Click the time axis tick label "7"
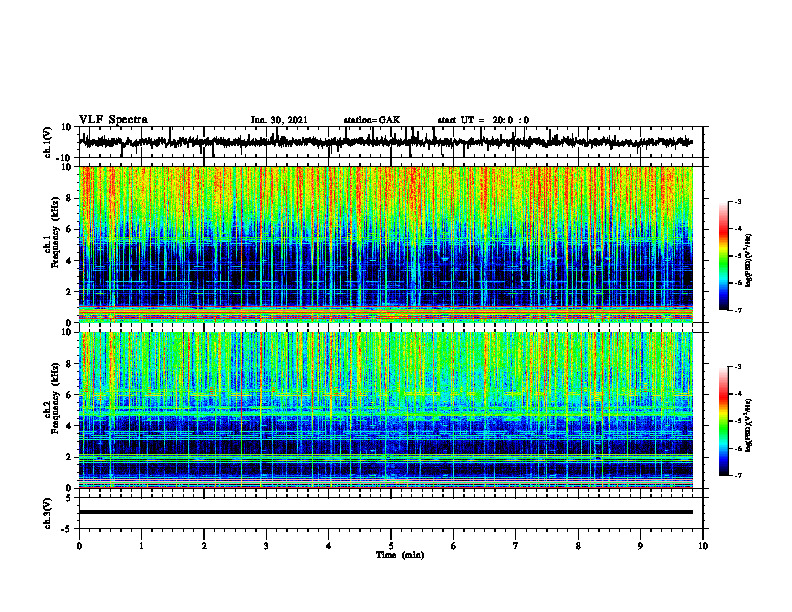The image size is (792, 612). 516,546
